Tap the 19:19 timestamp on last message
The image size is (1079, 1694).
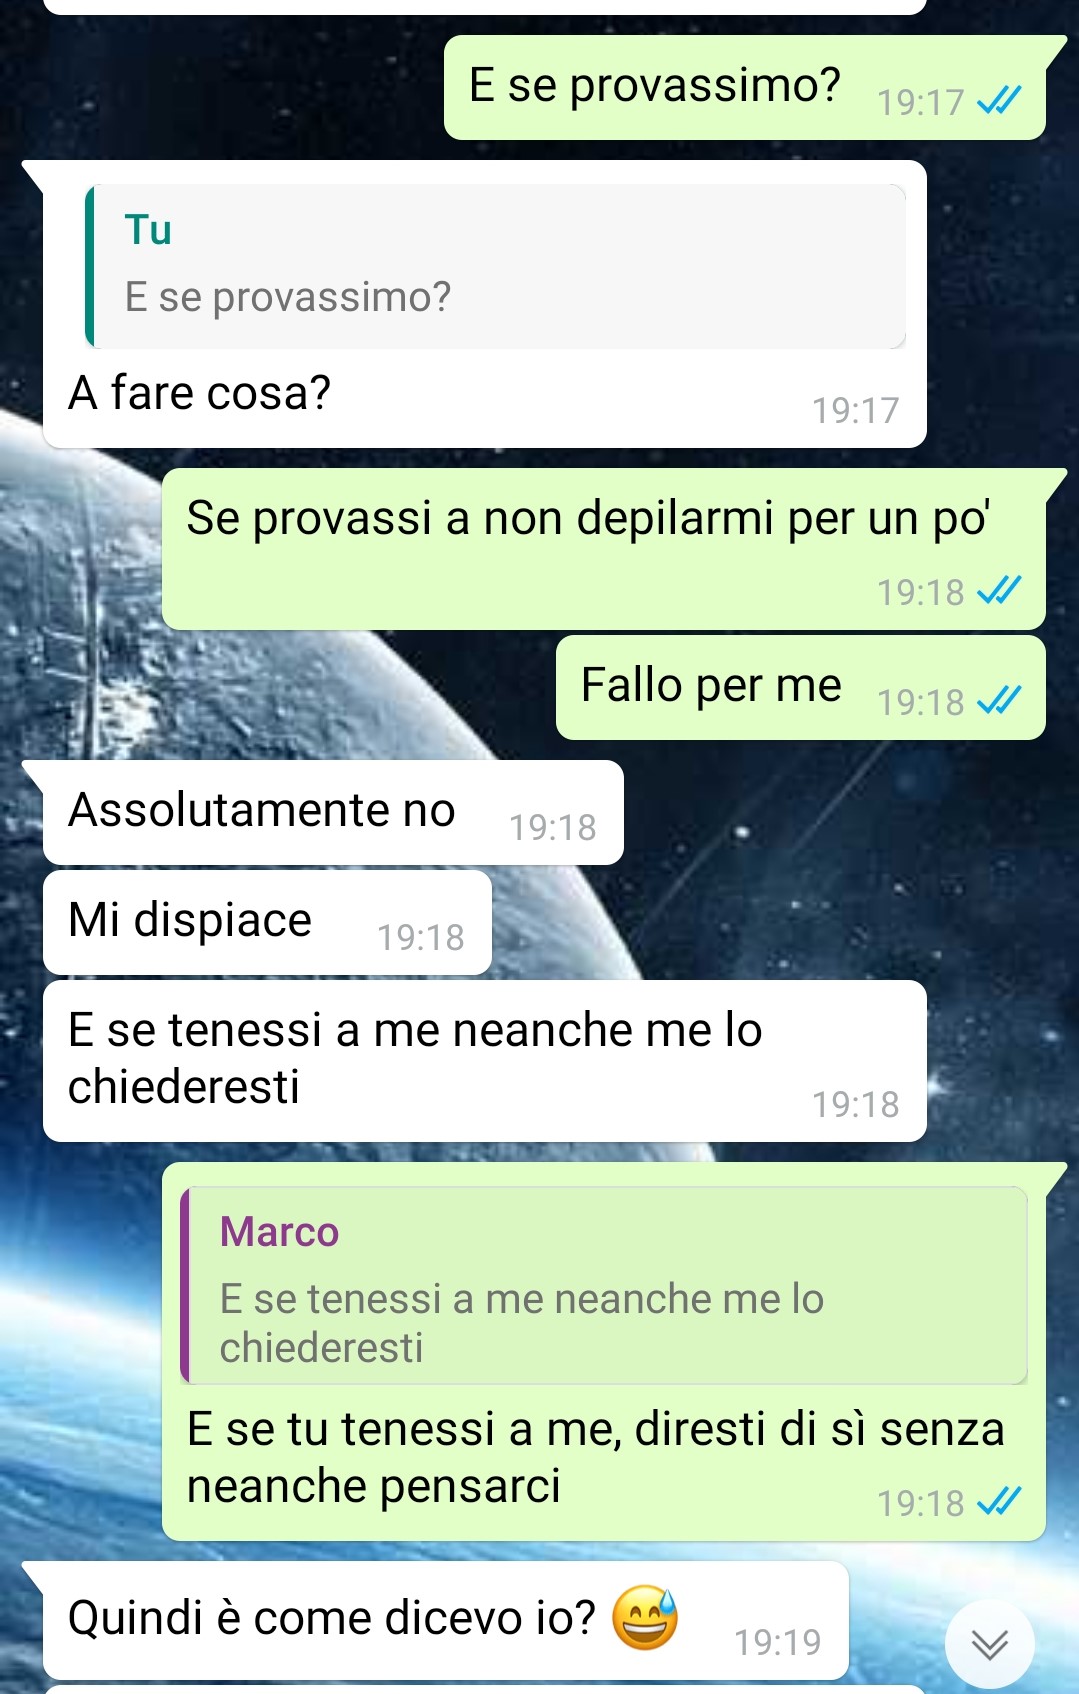pos(778,1642)
